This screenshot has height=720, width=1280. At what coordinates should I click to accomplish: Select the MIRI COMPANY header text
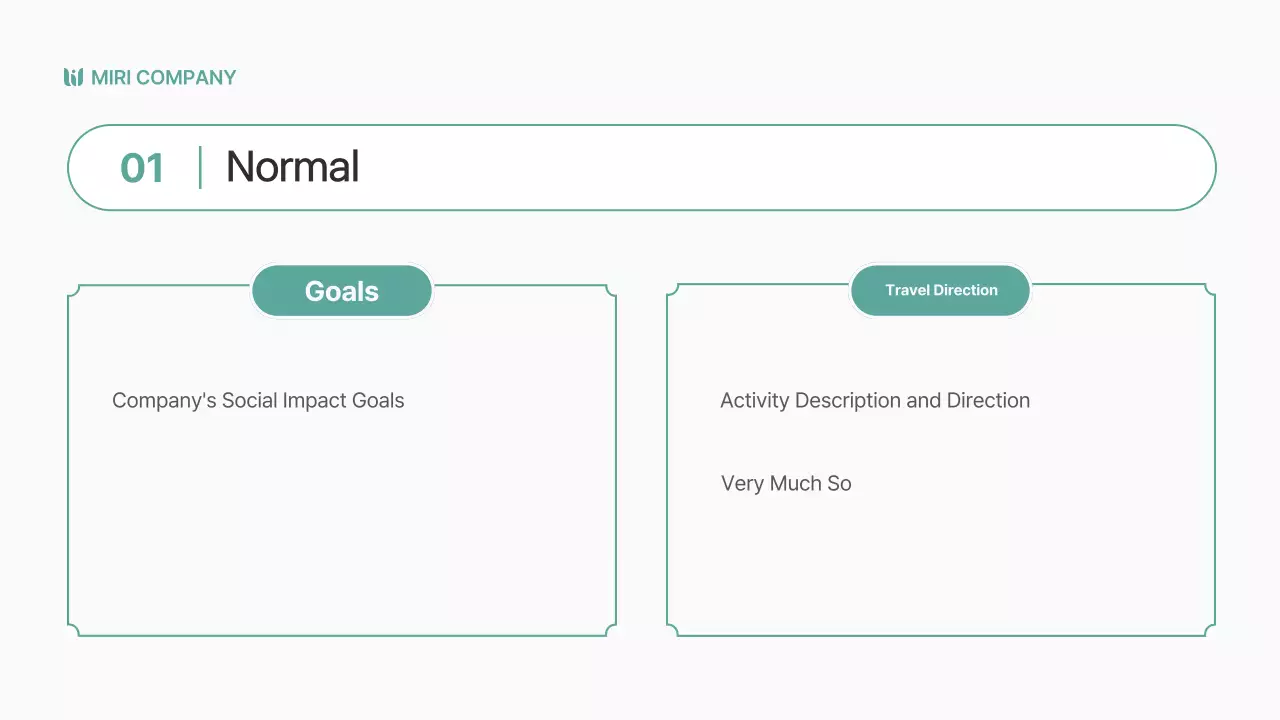click(x=163, y=77)
